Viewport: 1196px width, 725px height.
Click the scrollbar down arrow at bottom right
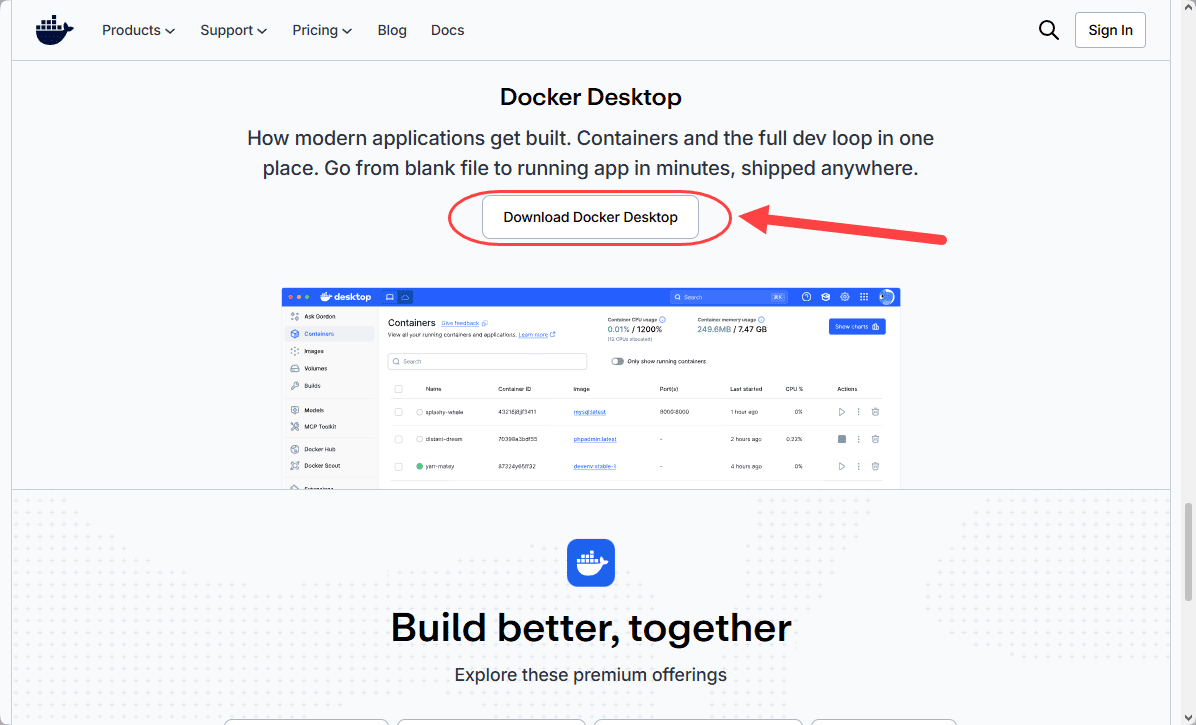click(x=1188, y=717)
